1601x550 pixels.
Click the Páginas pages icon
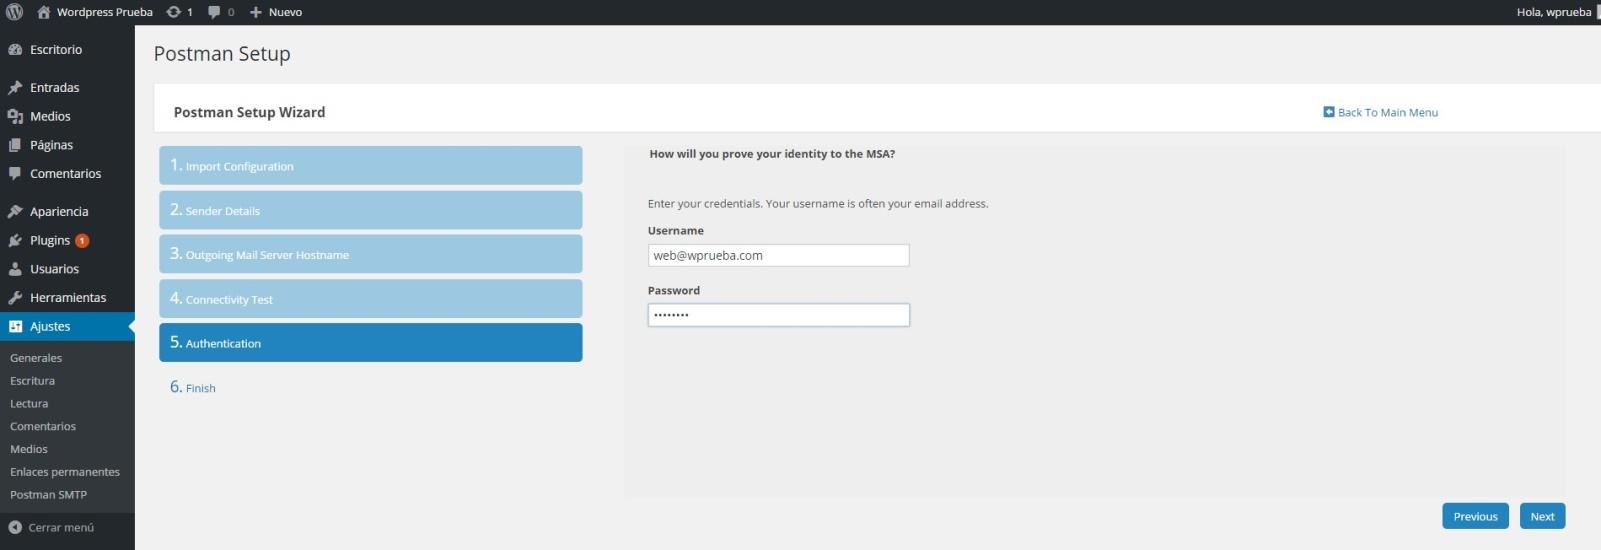(15, 145)
